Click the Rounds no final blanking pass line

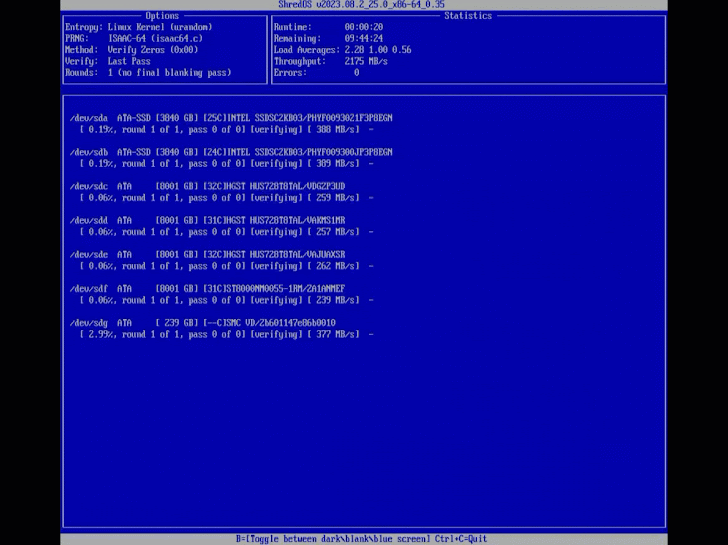[x=148, y=73]
